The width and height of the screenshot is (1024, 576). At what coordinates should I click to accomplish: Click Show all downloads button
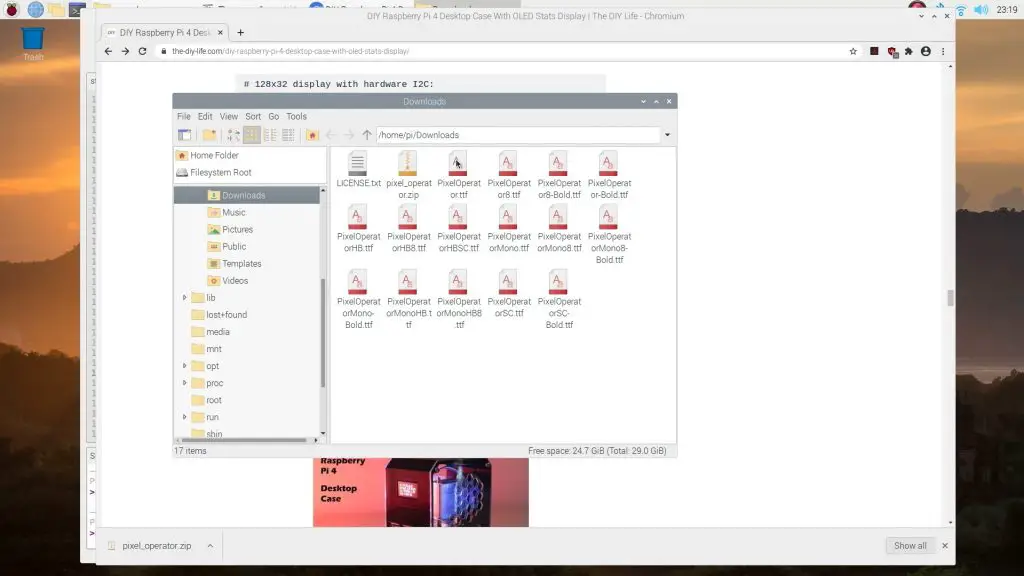[x=910, y=546]
